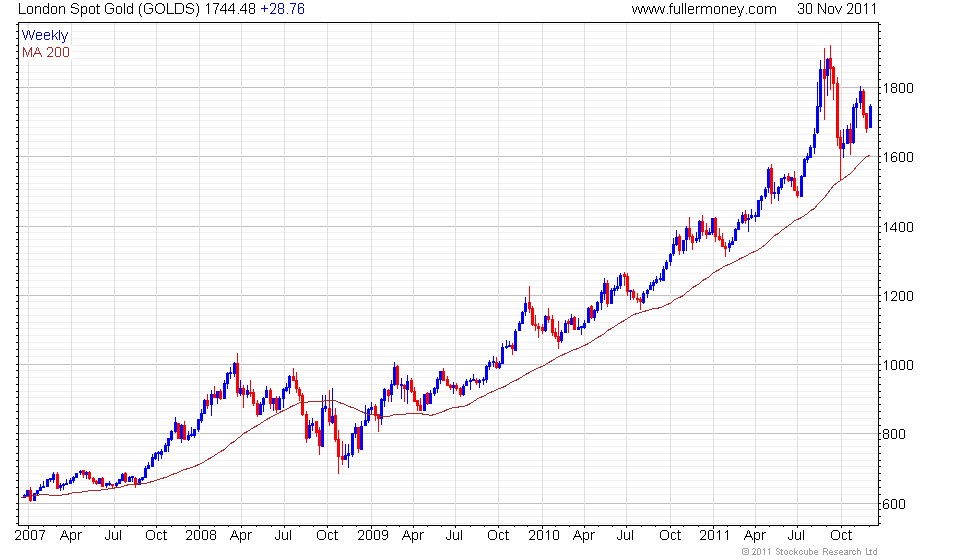Screen dimensions: 960x560
Task: Click the 1800 price axis label
Action: click(898, 88)
